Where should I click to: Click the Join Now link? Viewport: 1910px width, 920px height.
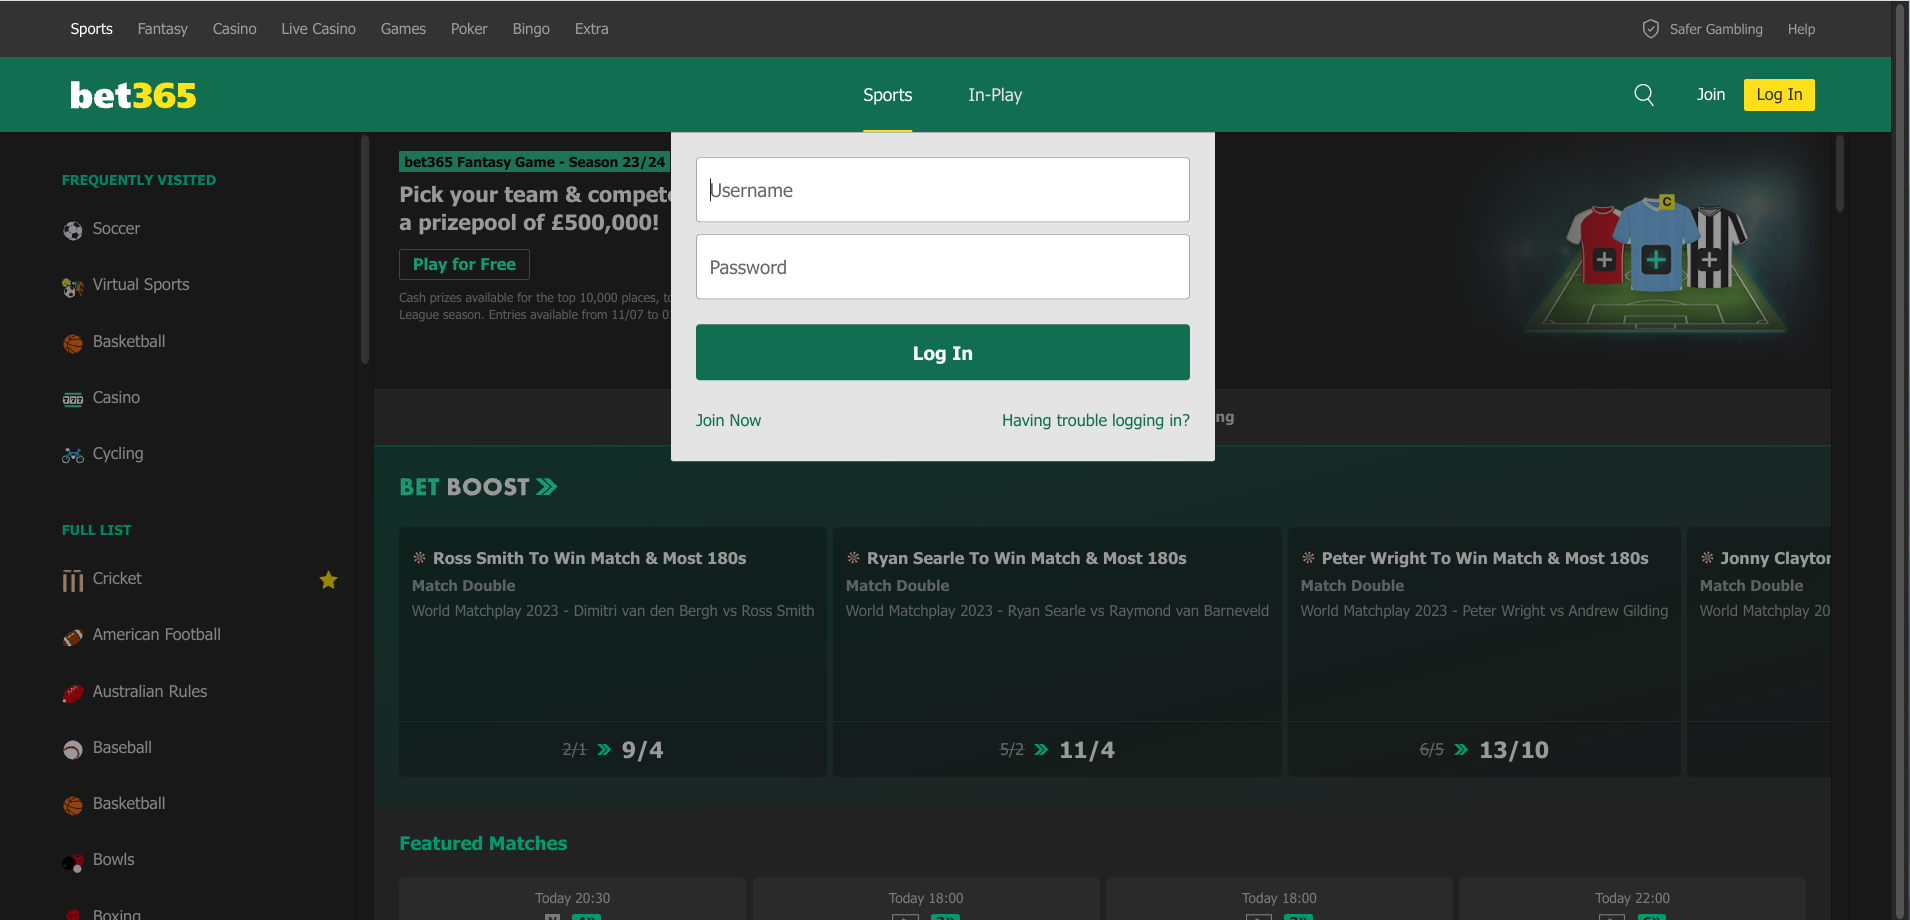[728, 420]
